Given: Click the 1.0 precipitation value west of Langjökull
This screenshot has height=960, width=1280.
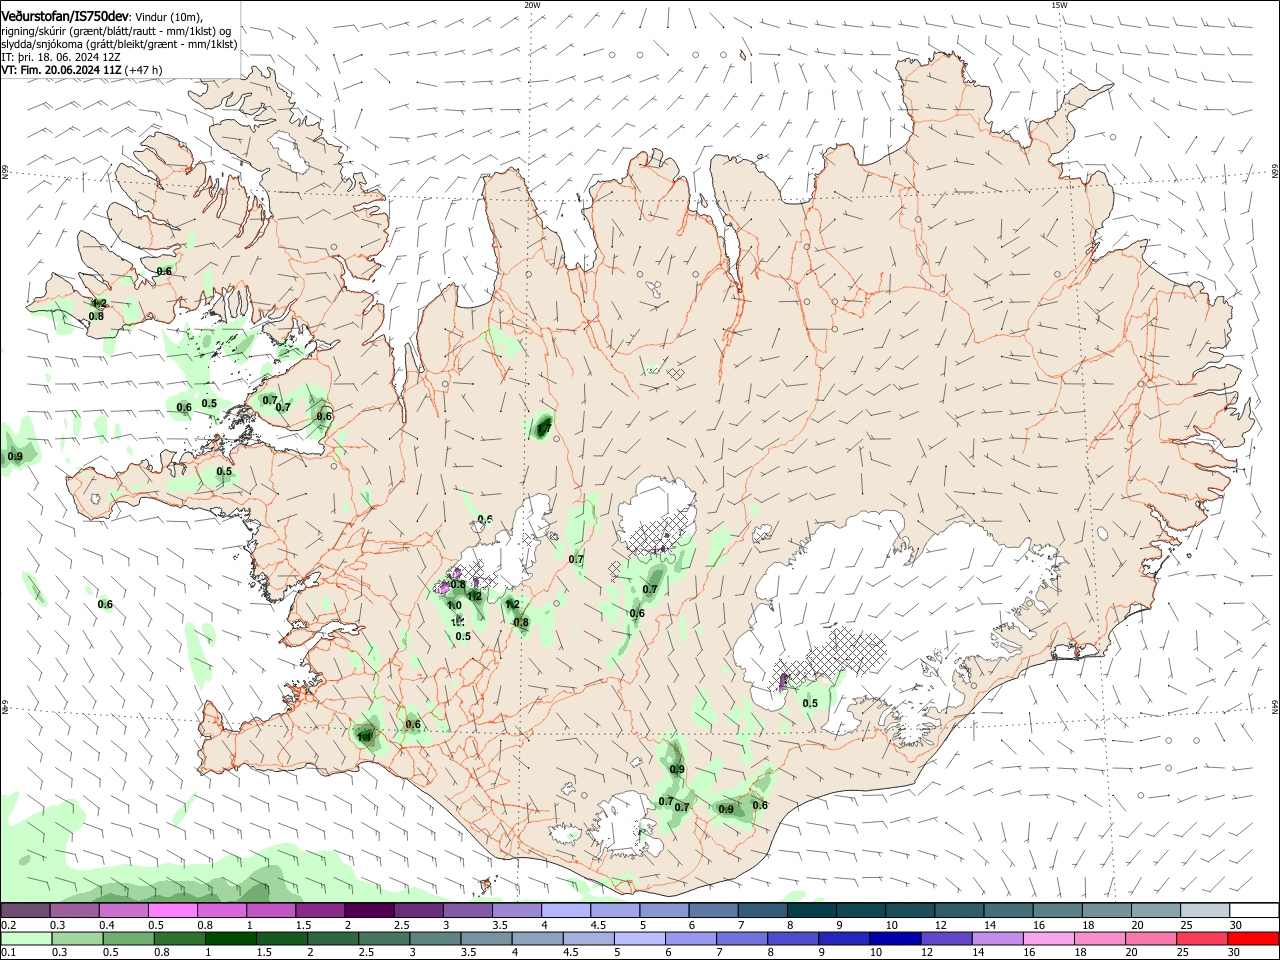Looking at the screenshot, I should pos(454,605).
